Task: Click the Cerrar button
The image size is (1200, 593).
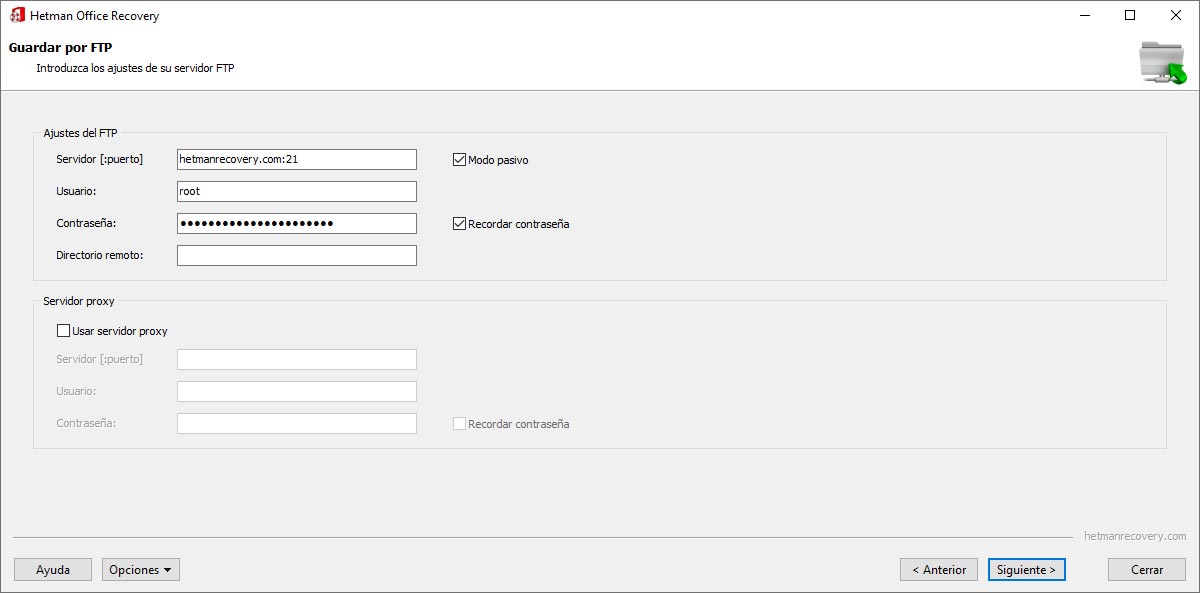Action: tap(1147, 570)
